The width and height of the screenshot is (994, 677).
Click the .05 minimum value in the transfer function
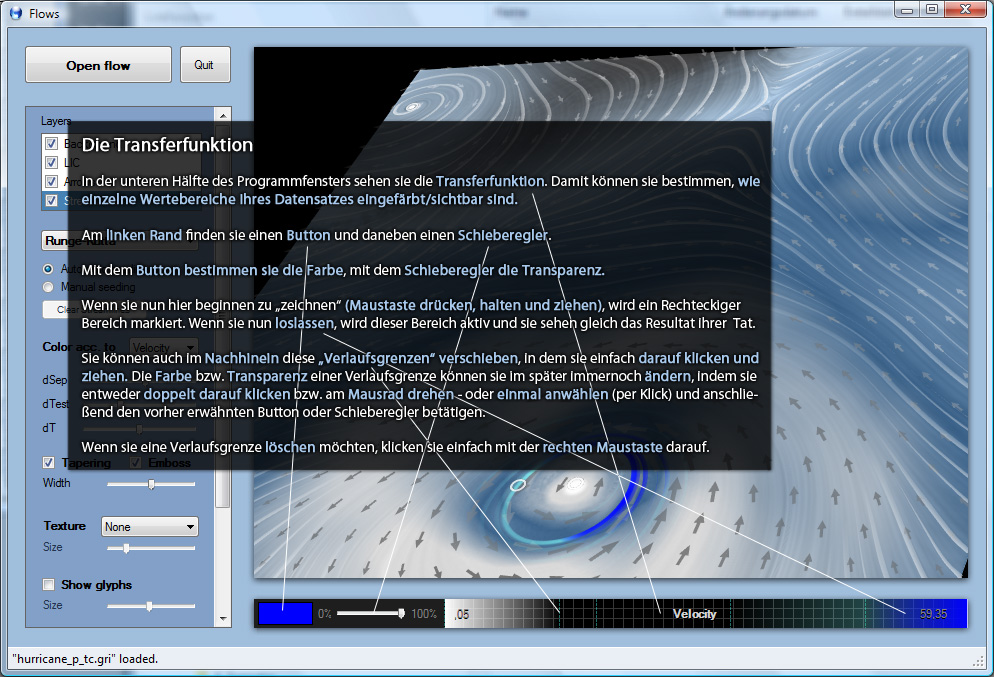(462, 614)
